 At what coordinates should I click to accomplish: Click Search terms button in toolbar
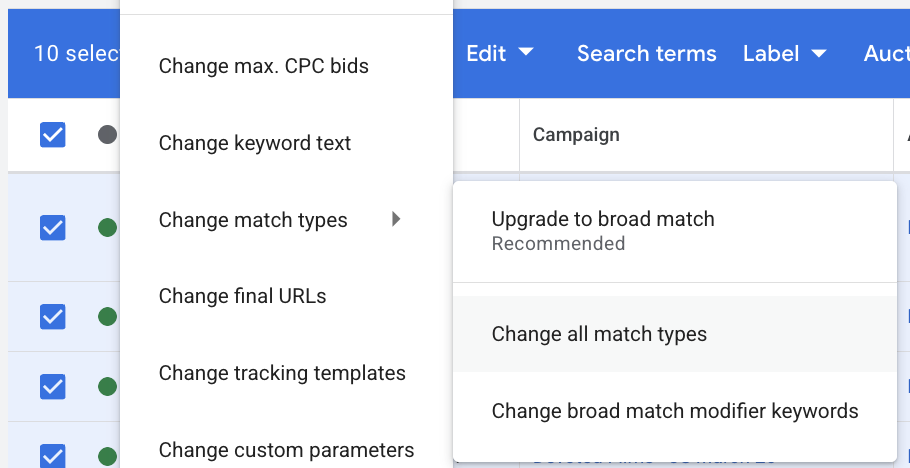(x=646, y=54)
